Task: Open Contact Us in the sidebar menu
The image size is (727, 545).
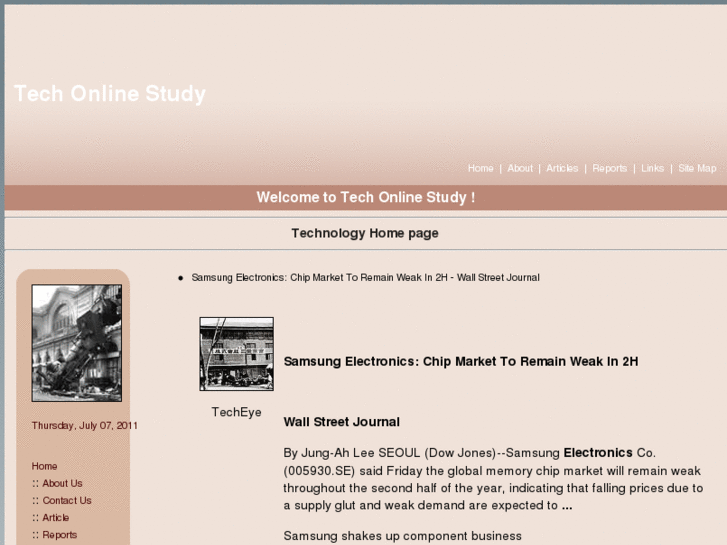Action: [x=67, y=500]
